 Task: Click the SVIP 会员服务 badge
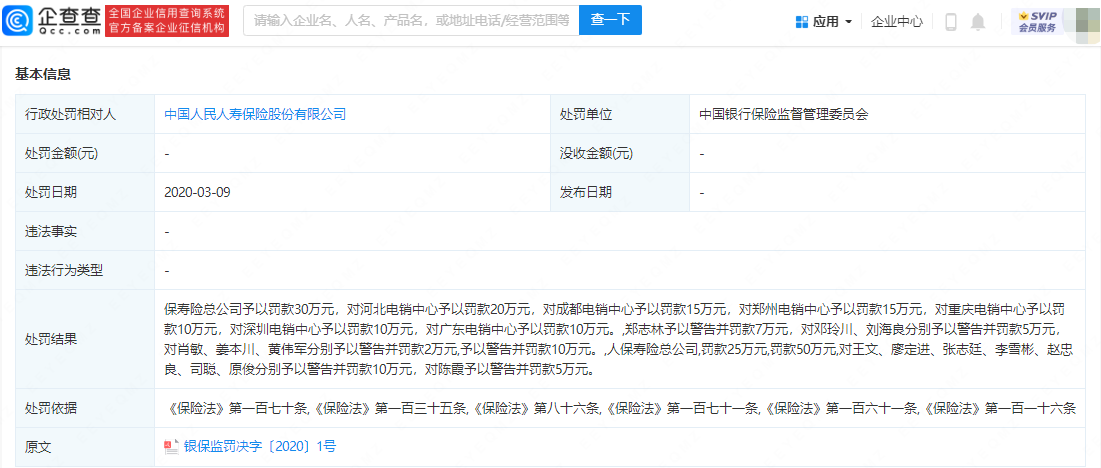(1037, 22)
